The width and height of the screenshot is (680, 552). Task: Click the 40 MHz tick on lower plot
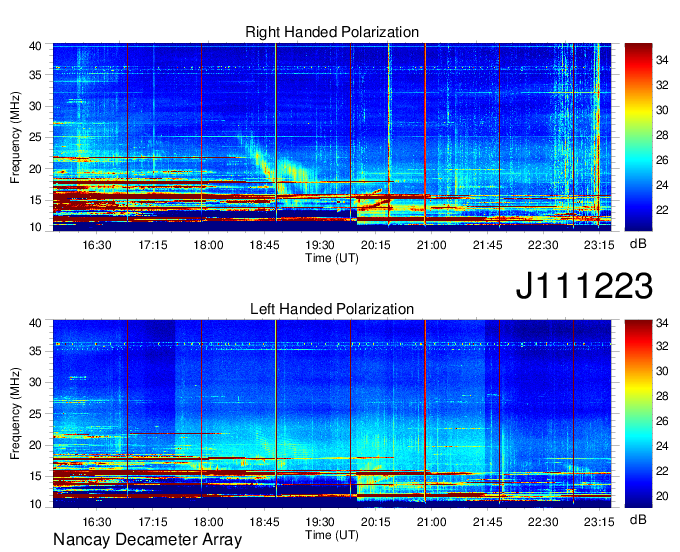(35, 323)
